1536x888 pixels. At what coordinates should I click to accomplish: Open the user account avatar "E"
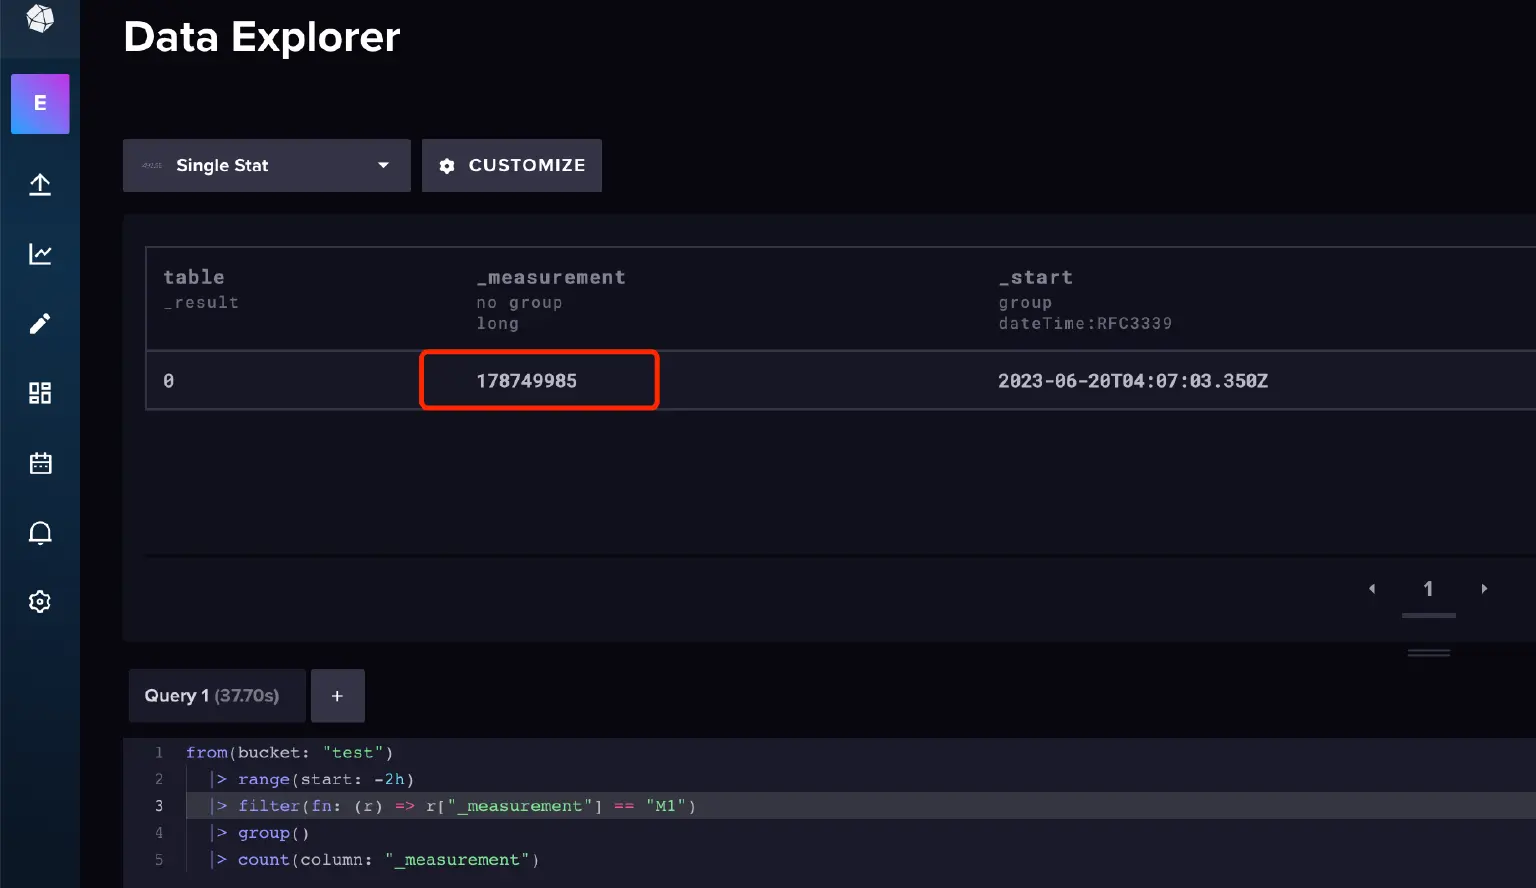click(40, 104)
